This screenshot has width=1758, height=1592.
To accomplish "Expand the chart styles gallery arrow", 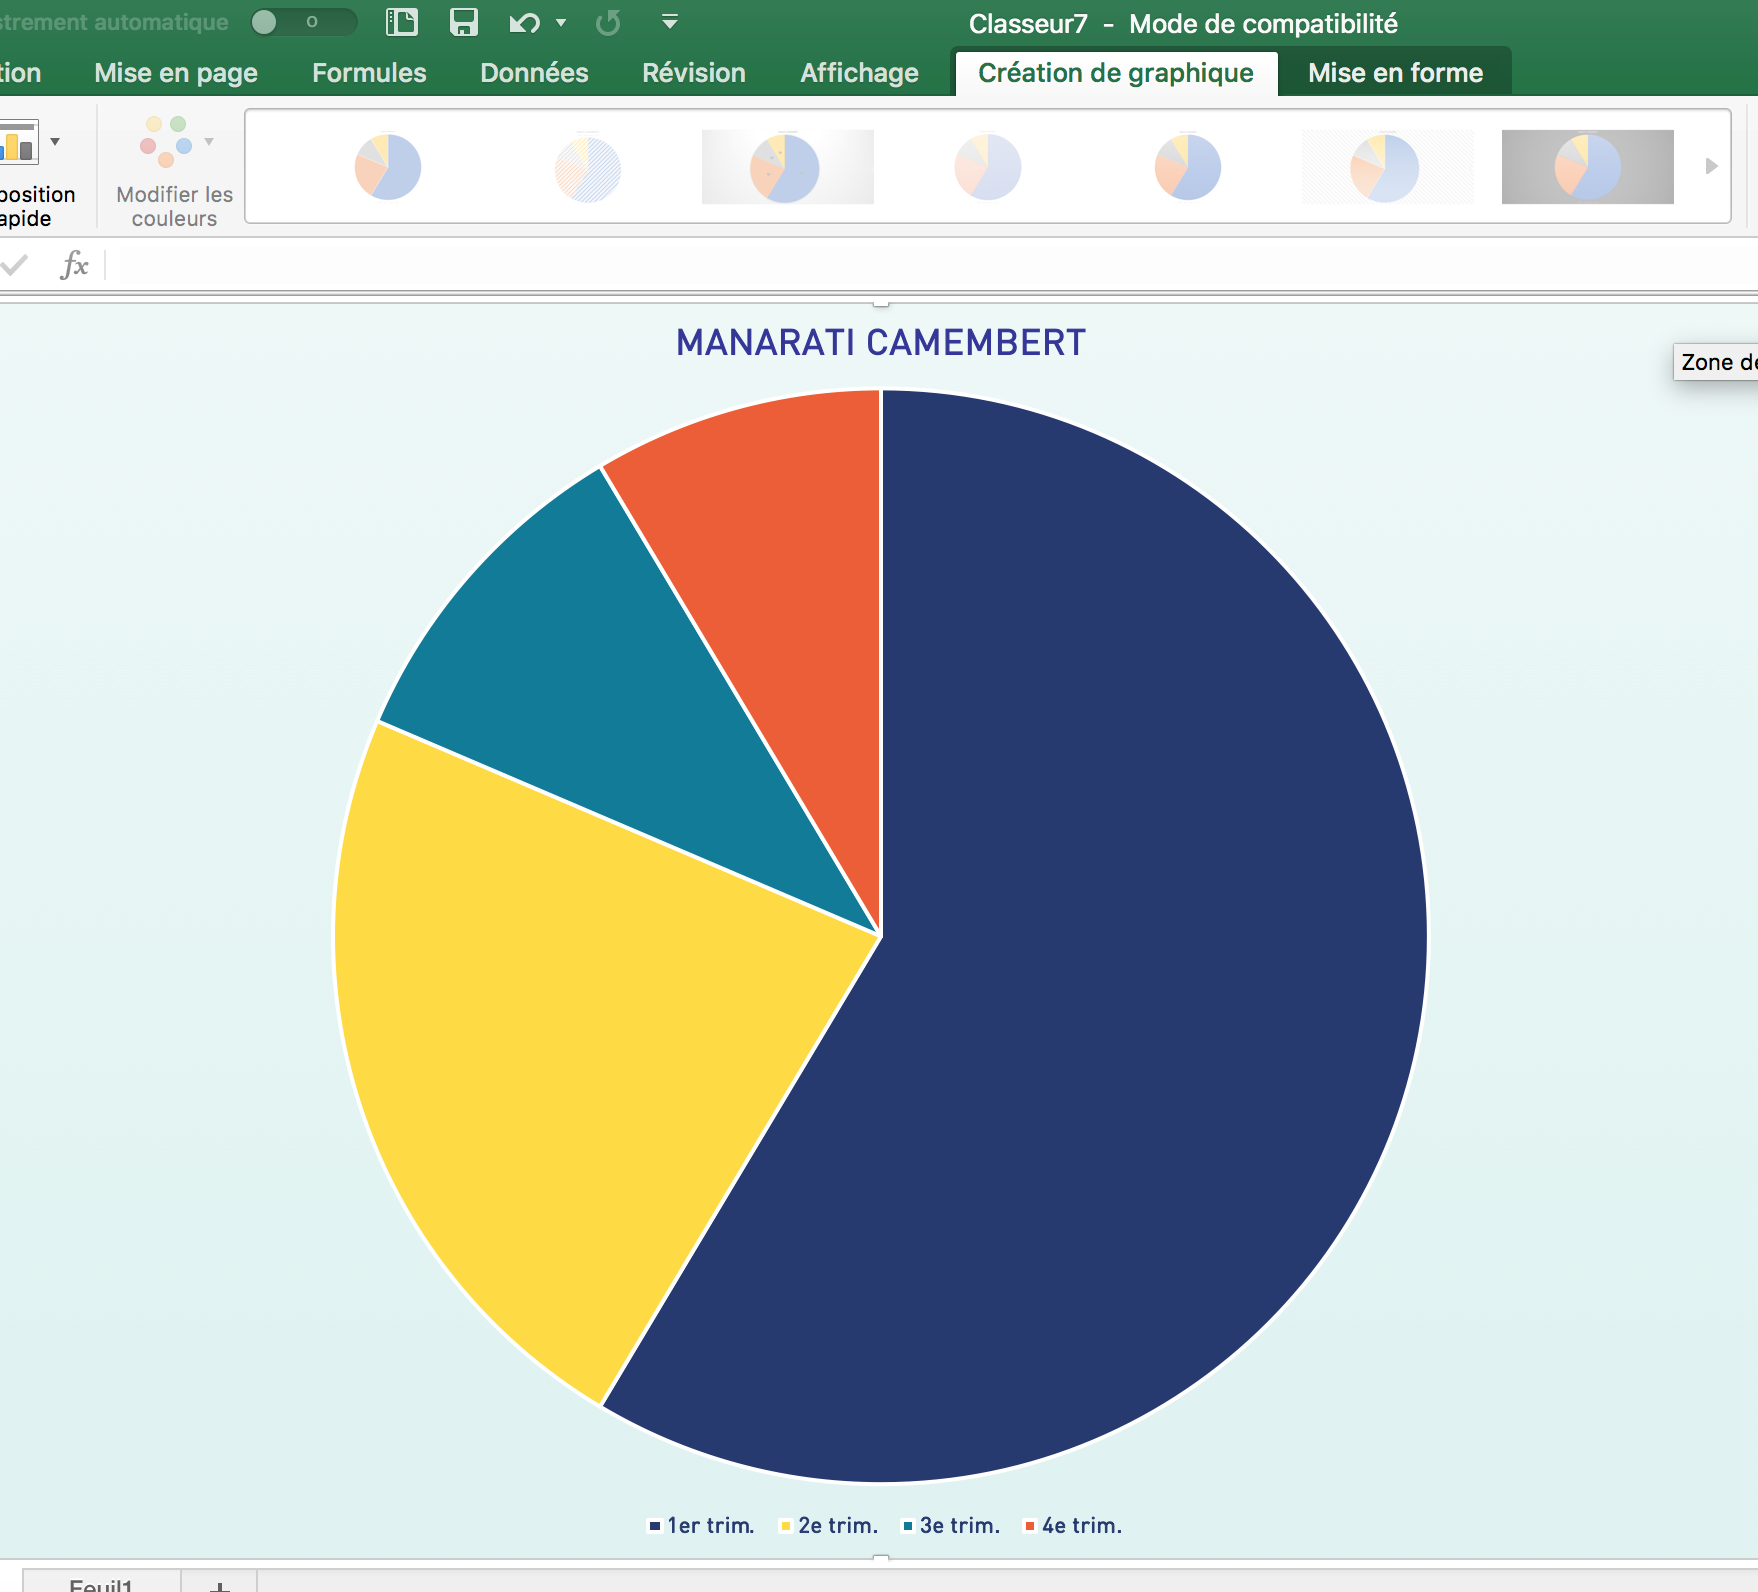I will pos(1711,166).
